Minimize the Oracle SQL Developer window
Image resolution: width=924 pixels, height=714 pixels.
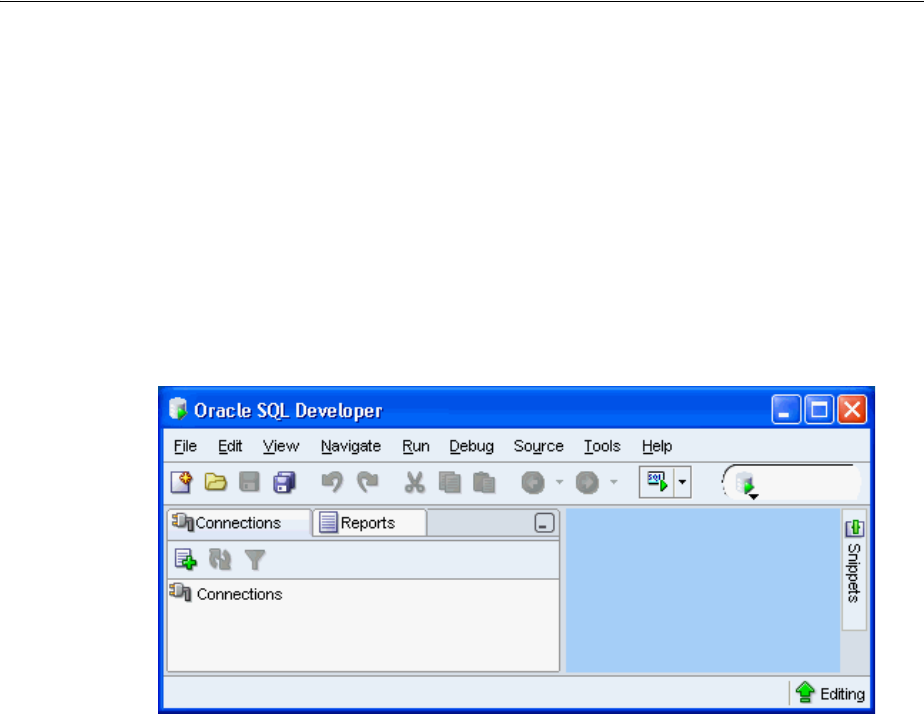(786, 409)
